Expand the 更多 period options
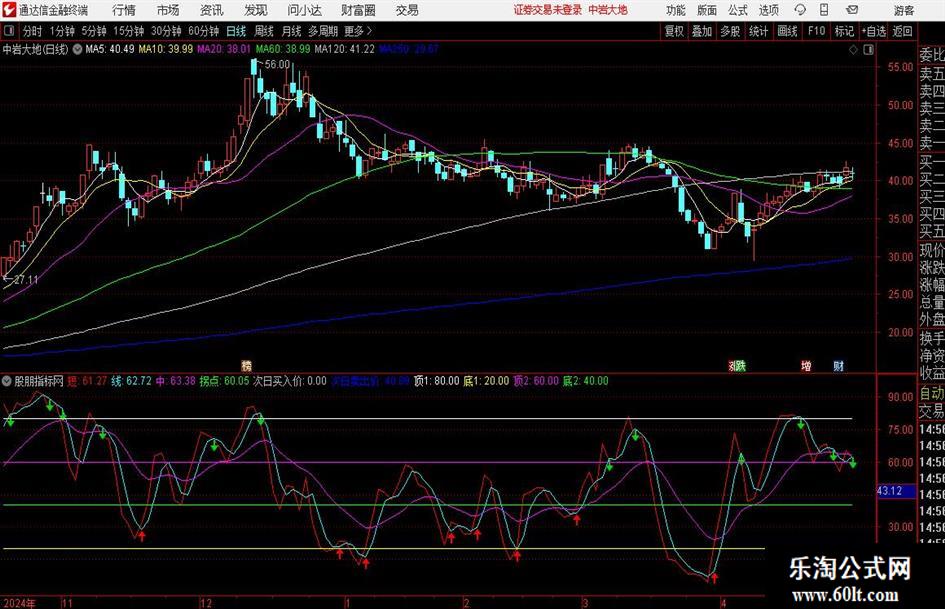945x609 pixels. coord(358,31)
